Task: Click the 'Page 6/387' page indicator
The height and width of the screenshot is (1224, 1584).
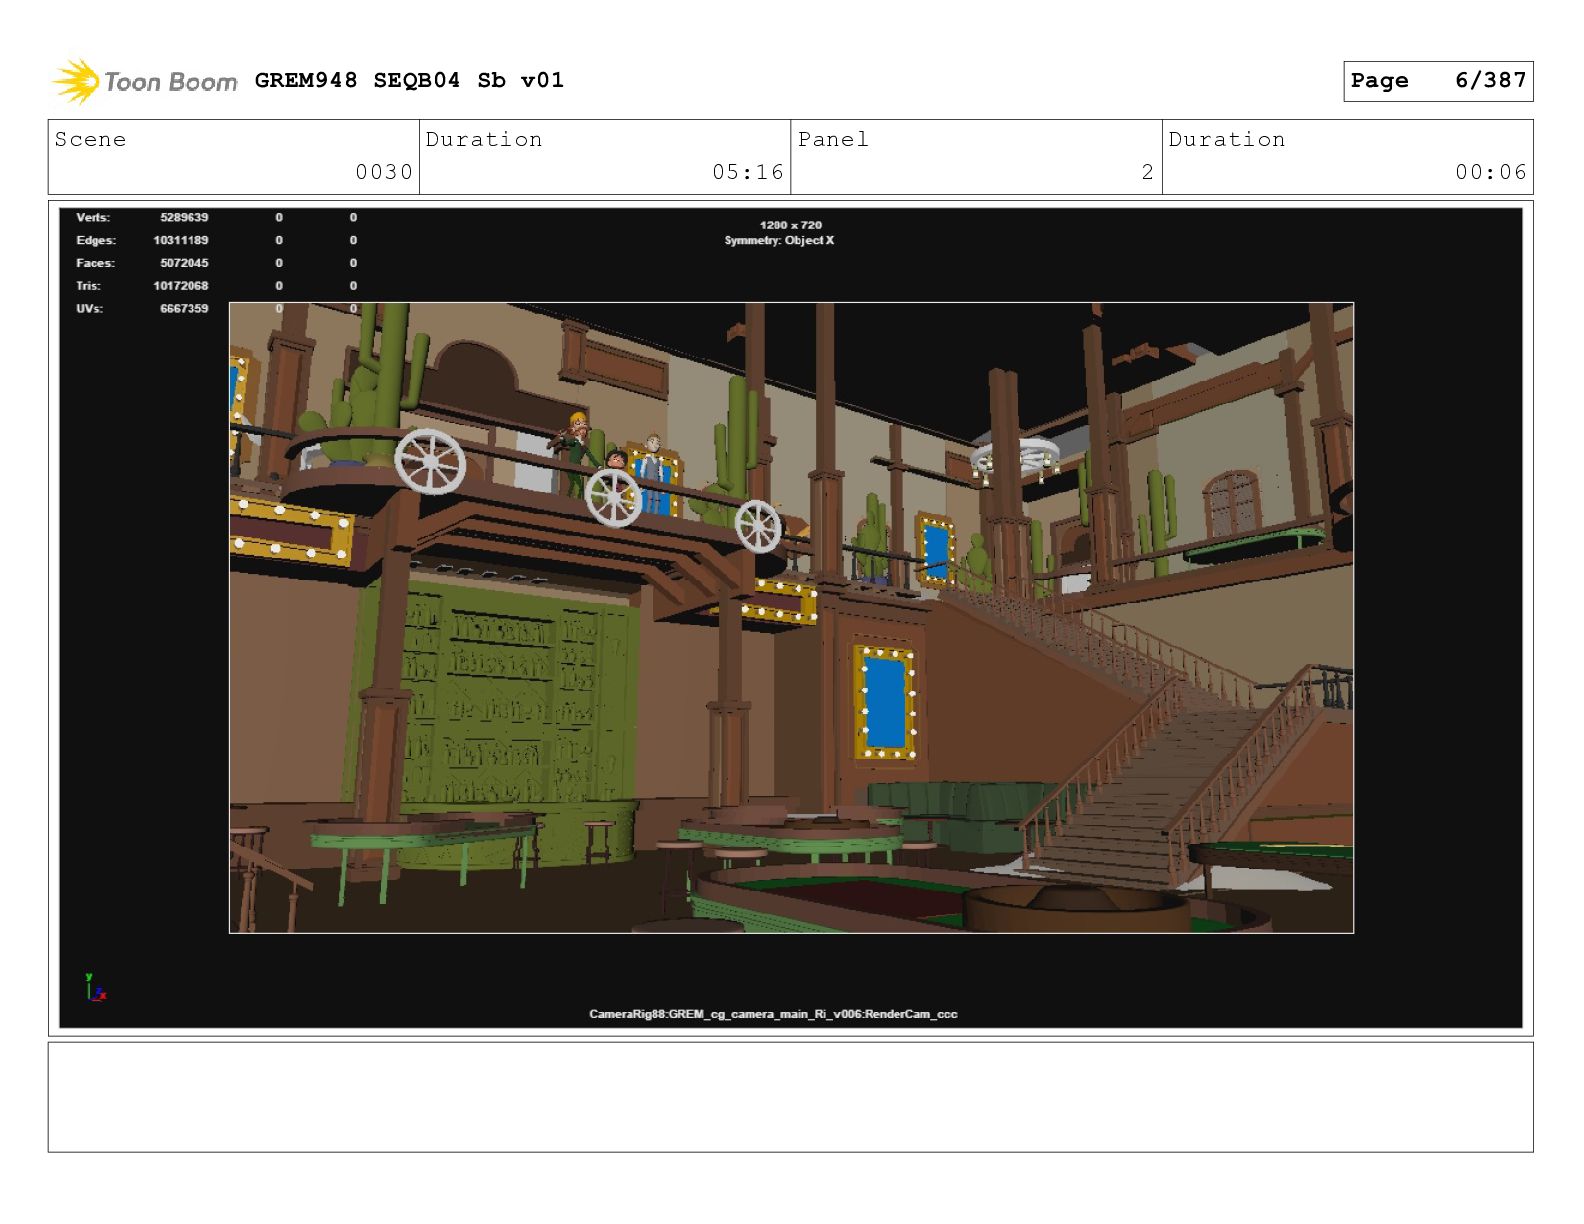Action: [x=1438, y=81]
